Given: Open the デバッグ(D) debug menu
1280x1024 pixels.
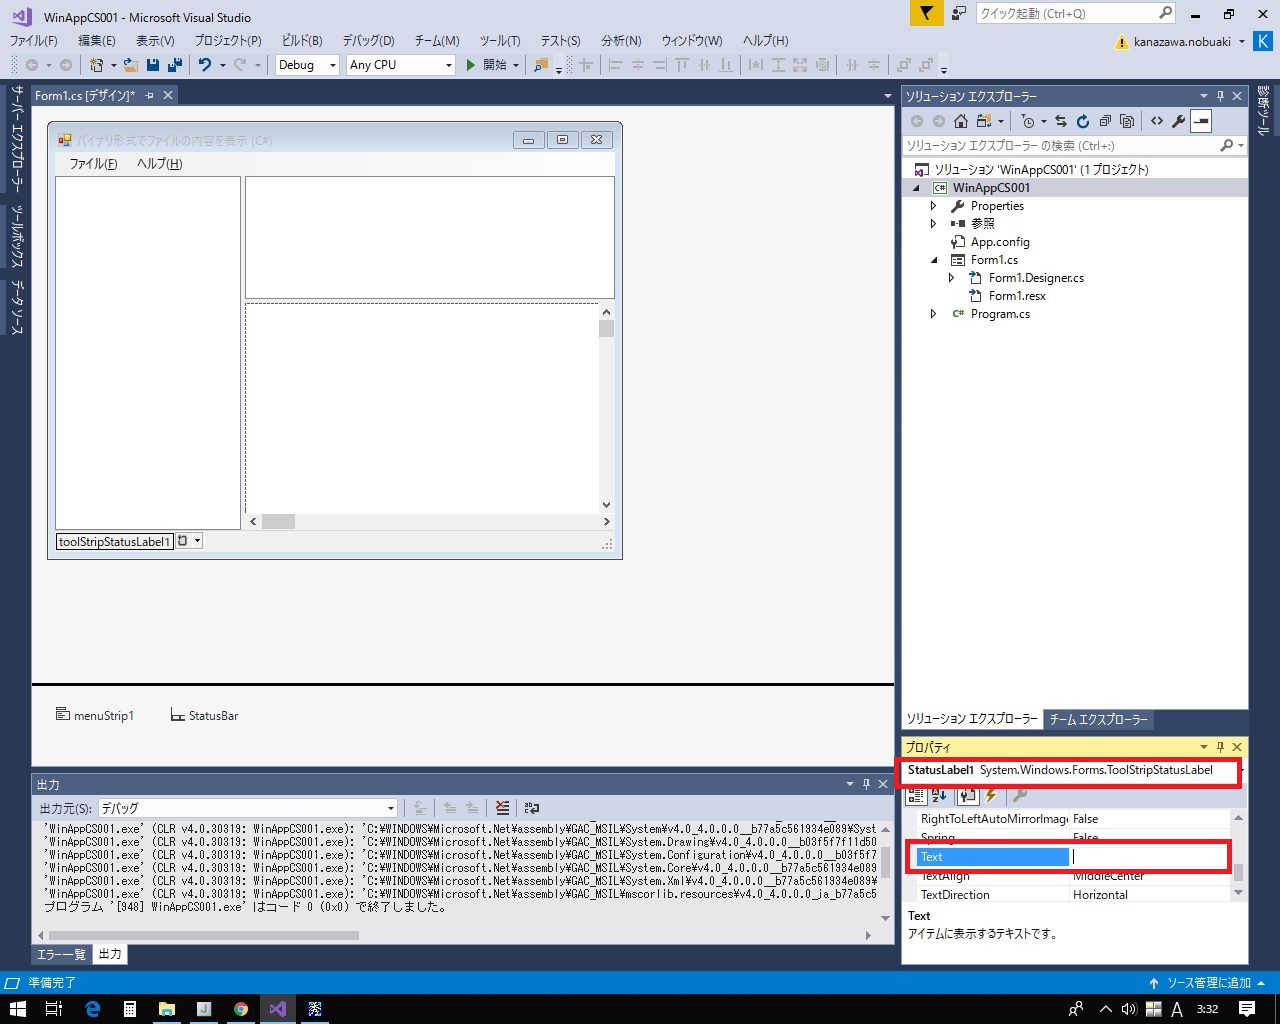Looking at the screenshot, I should pyautogui.click(x=368, y=40).
